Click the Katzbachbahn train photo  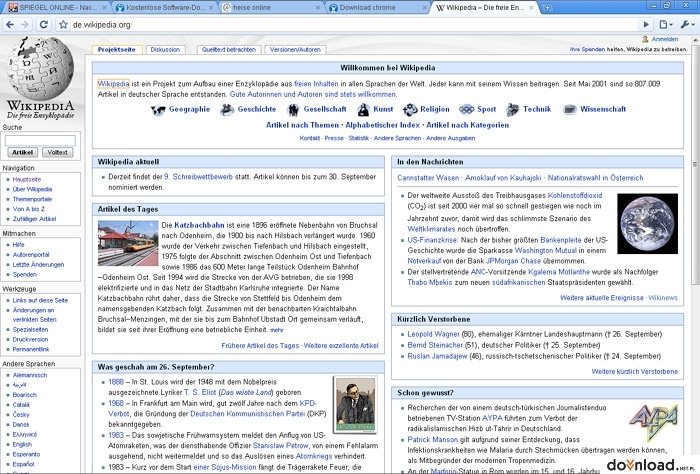pos(128,243)
